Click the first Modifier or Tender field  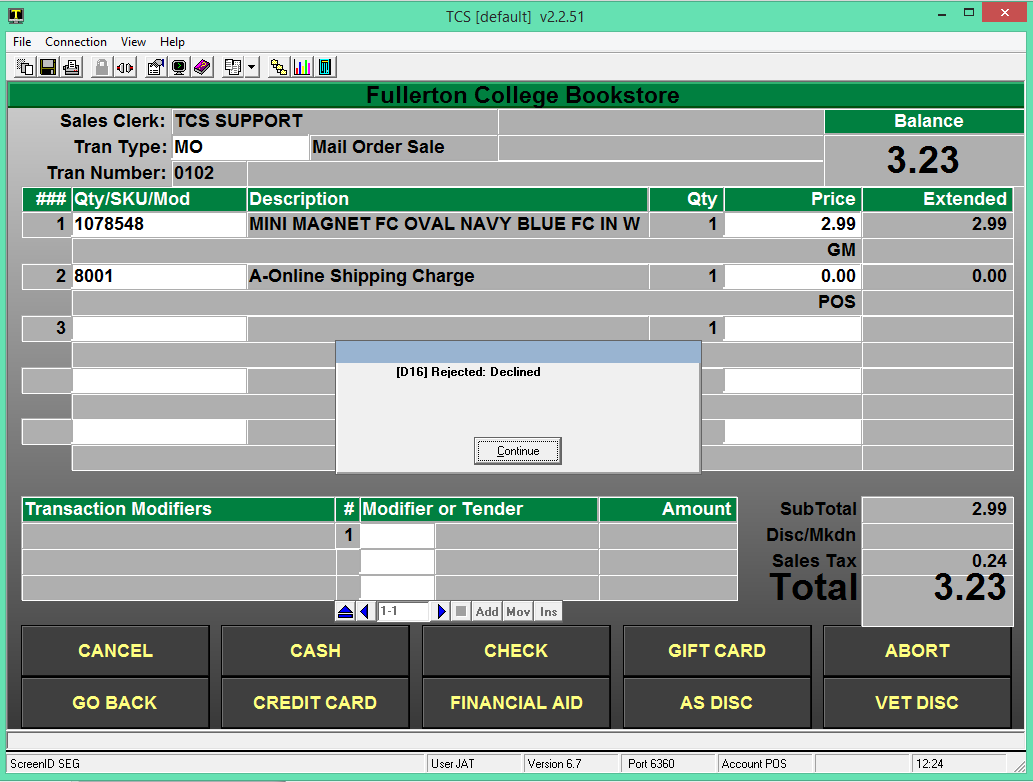397,536
